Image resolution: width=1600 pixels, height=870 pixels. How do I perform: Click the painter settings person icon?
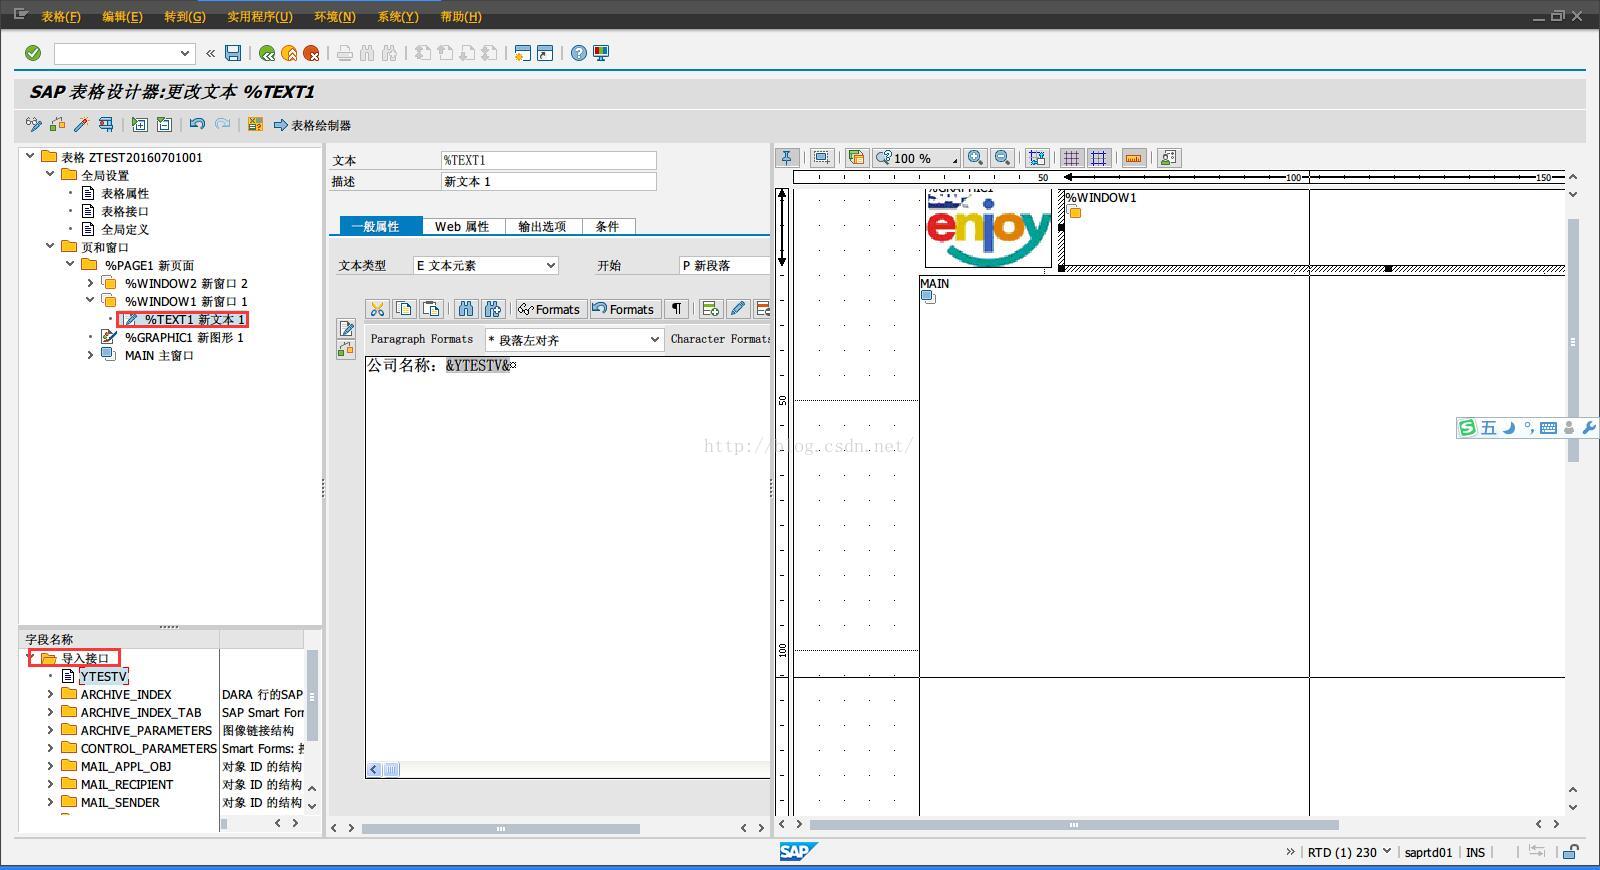(x=1168, y=158)
